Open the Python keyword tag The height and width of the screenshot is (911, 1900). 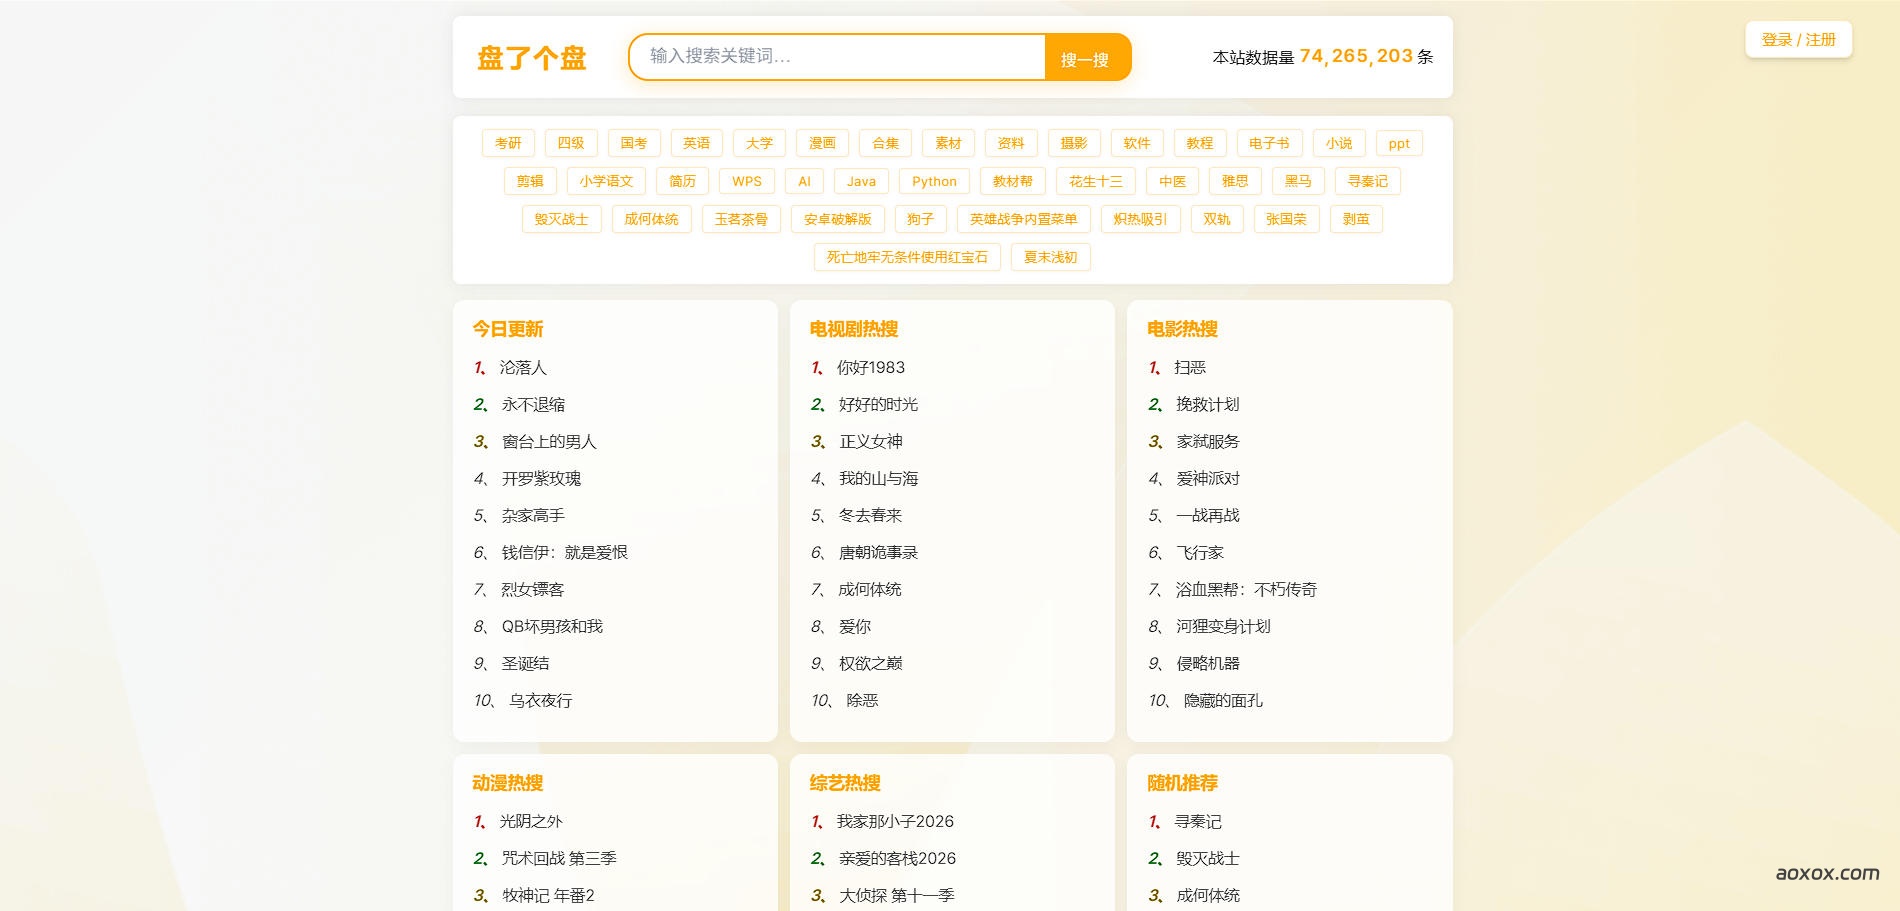pyautogui.click(x=934, y=181)
